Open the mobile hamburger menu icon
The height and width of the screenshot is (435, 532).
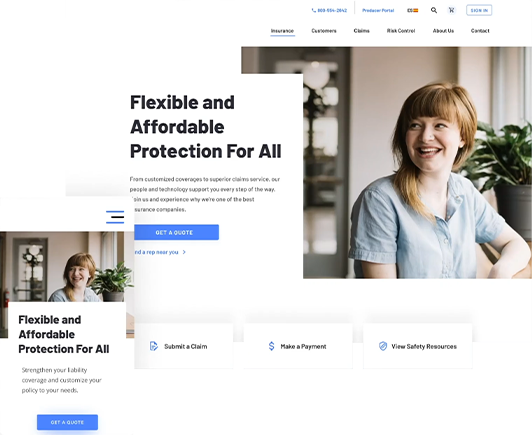point(115,217)
